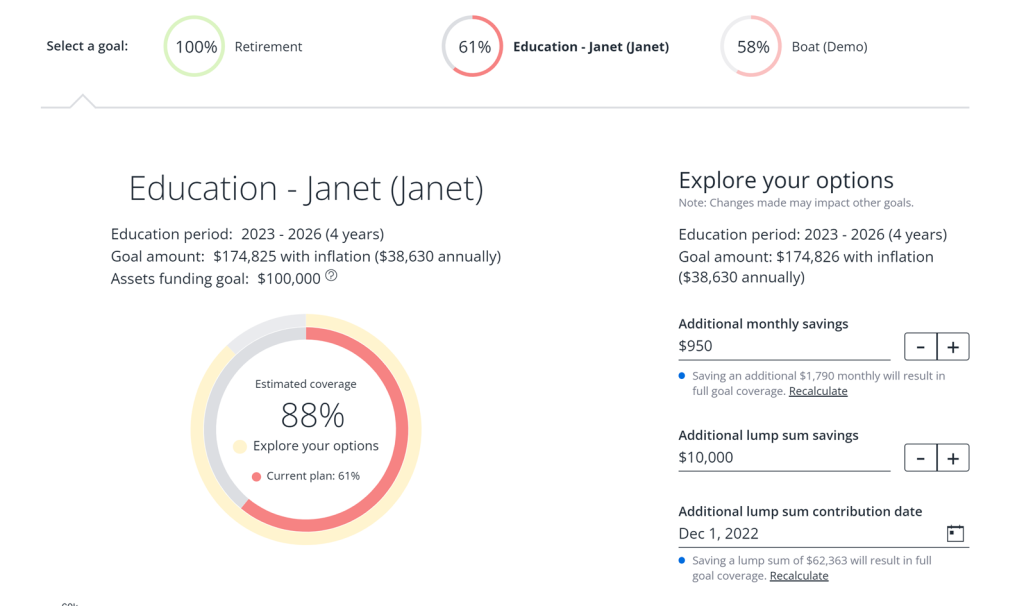
Task: Open the calendar icon for contribution date
Action: 955,533
